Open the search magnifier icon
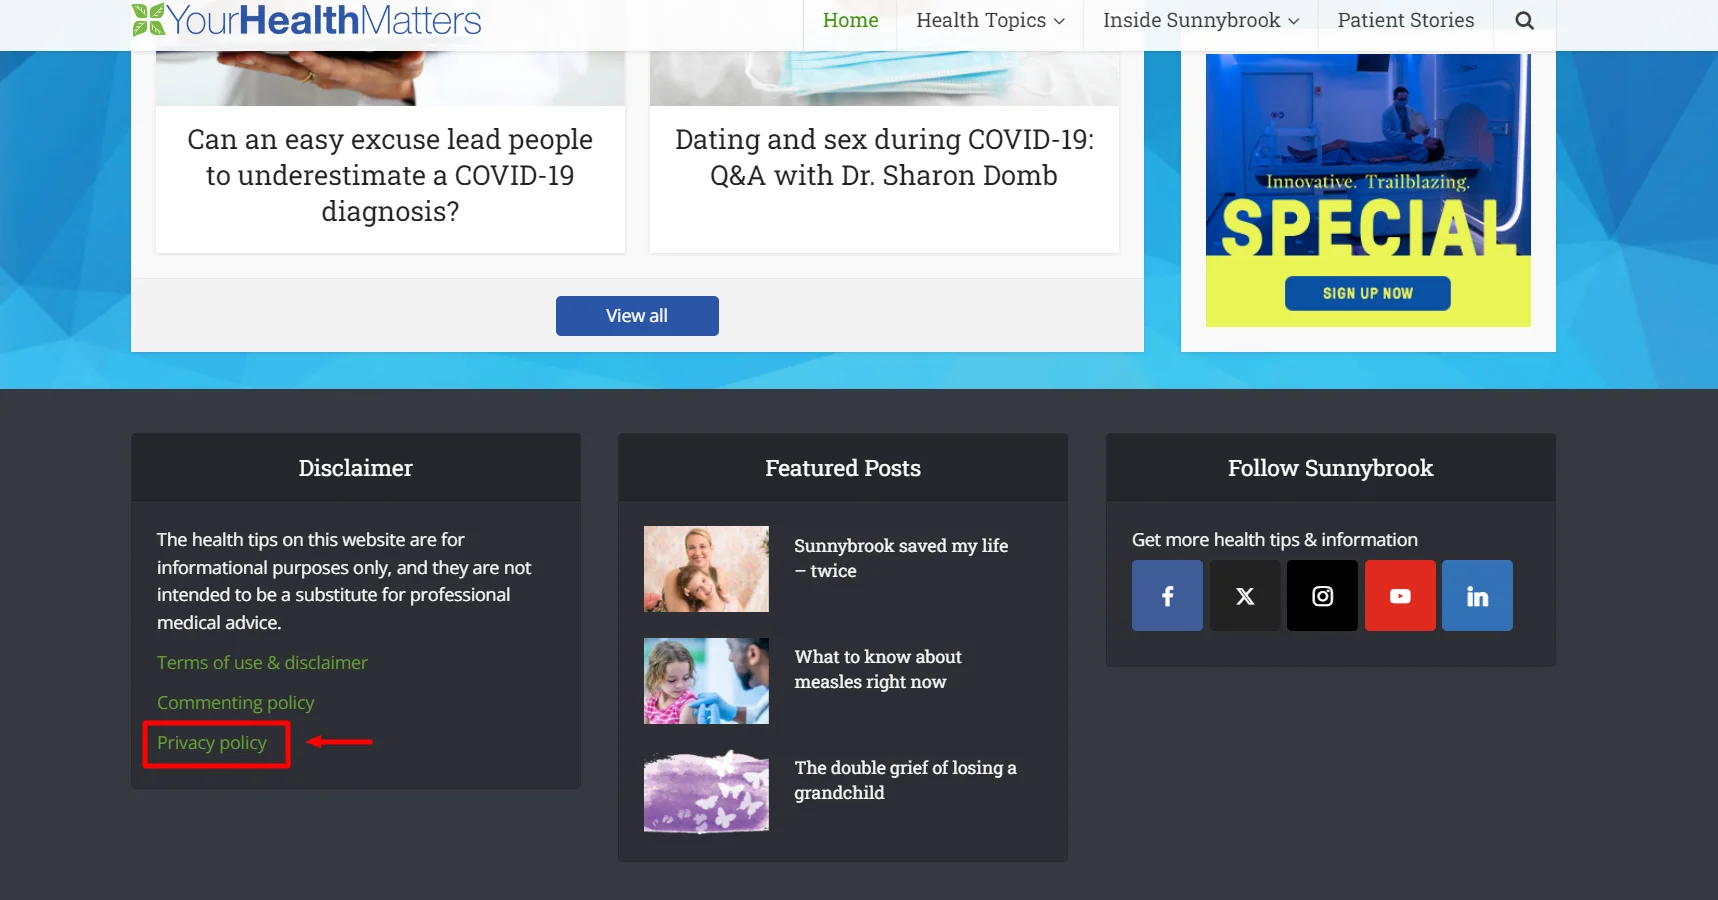Image resolution: width=1718 pixels, height=900 pixels. click(1524, 20)
